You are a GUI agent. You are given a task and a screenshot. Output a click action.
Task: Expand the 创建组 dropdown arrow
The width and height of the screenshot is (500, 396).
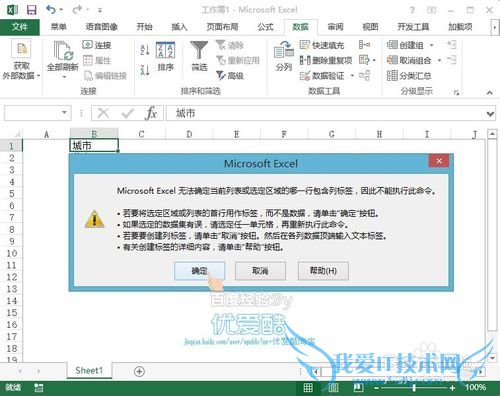click(432, 45)
